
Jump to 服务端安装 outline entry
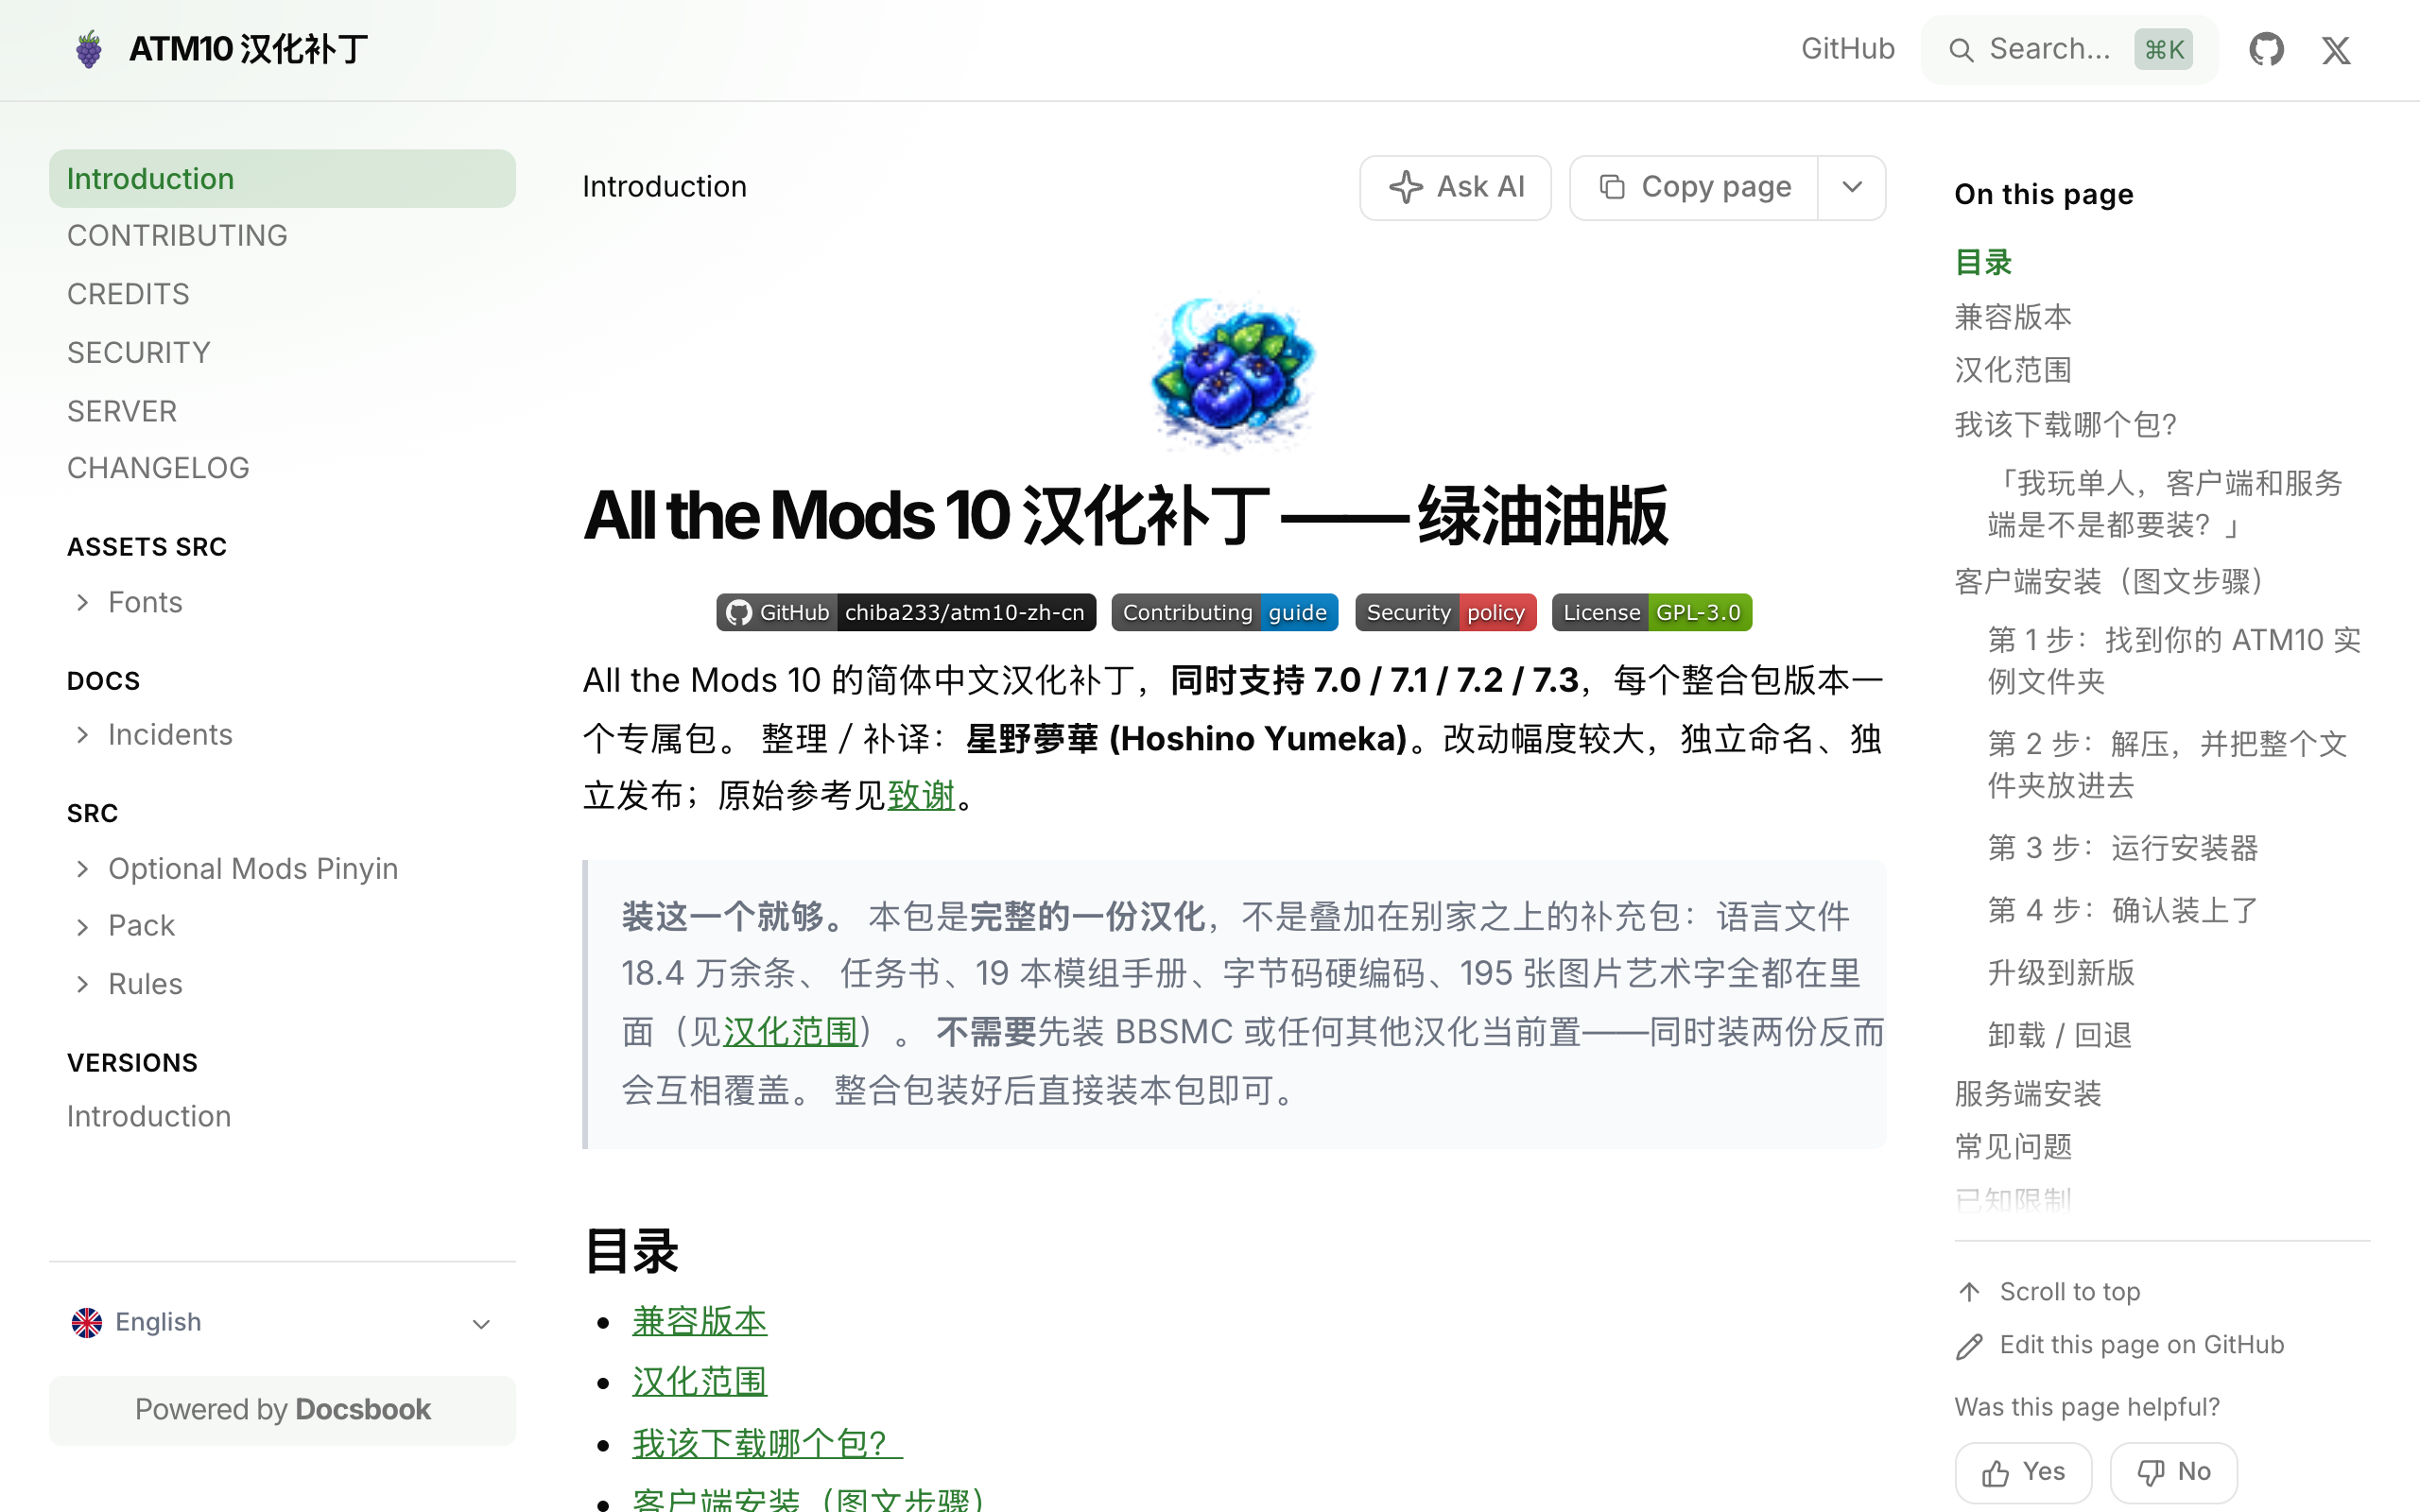(2028, 1094)
